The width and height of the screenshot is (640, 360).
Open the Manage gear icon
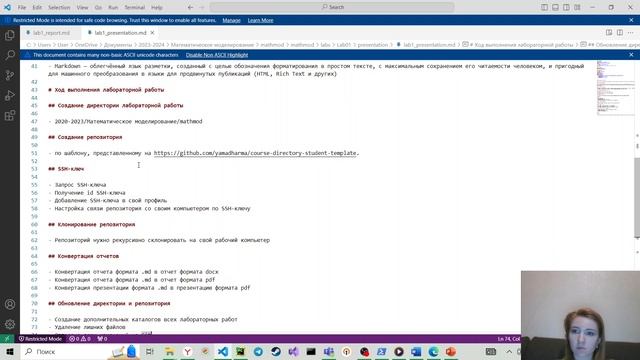(x=10, y=324)
